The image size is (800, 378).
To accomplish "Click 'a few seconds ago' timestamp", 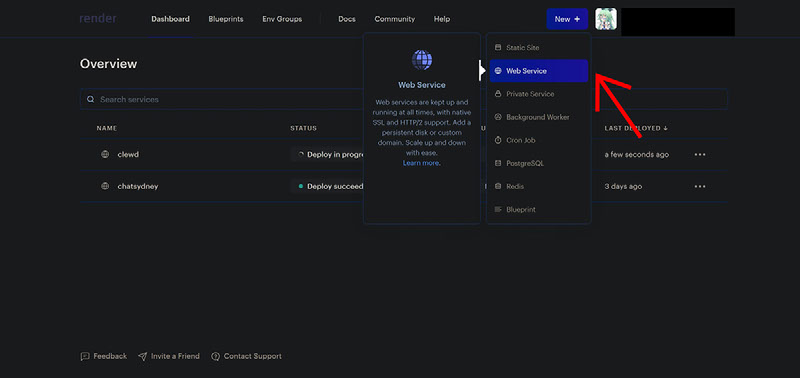I will [637, 155].
